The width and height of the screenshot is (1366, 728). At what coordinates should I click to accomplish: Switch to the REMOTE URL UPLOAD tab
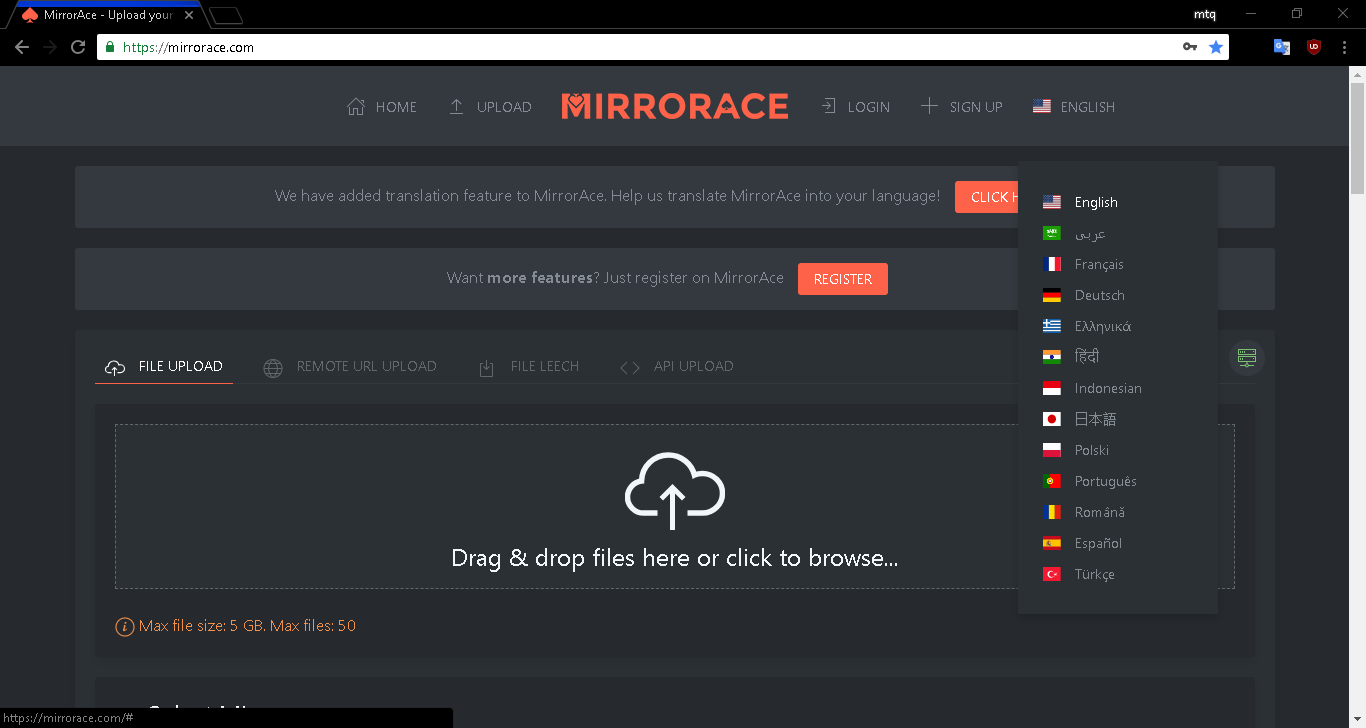pyautogui.click(x=350, y=367)
